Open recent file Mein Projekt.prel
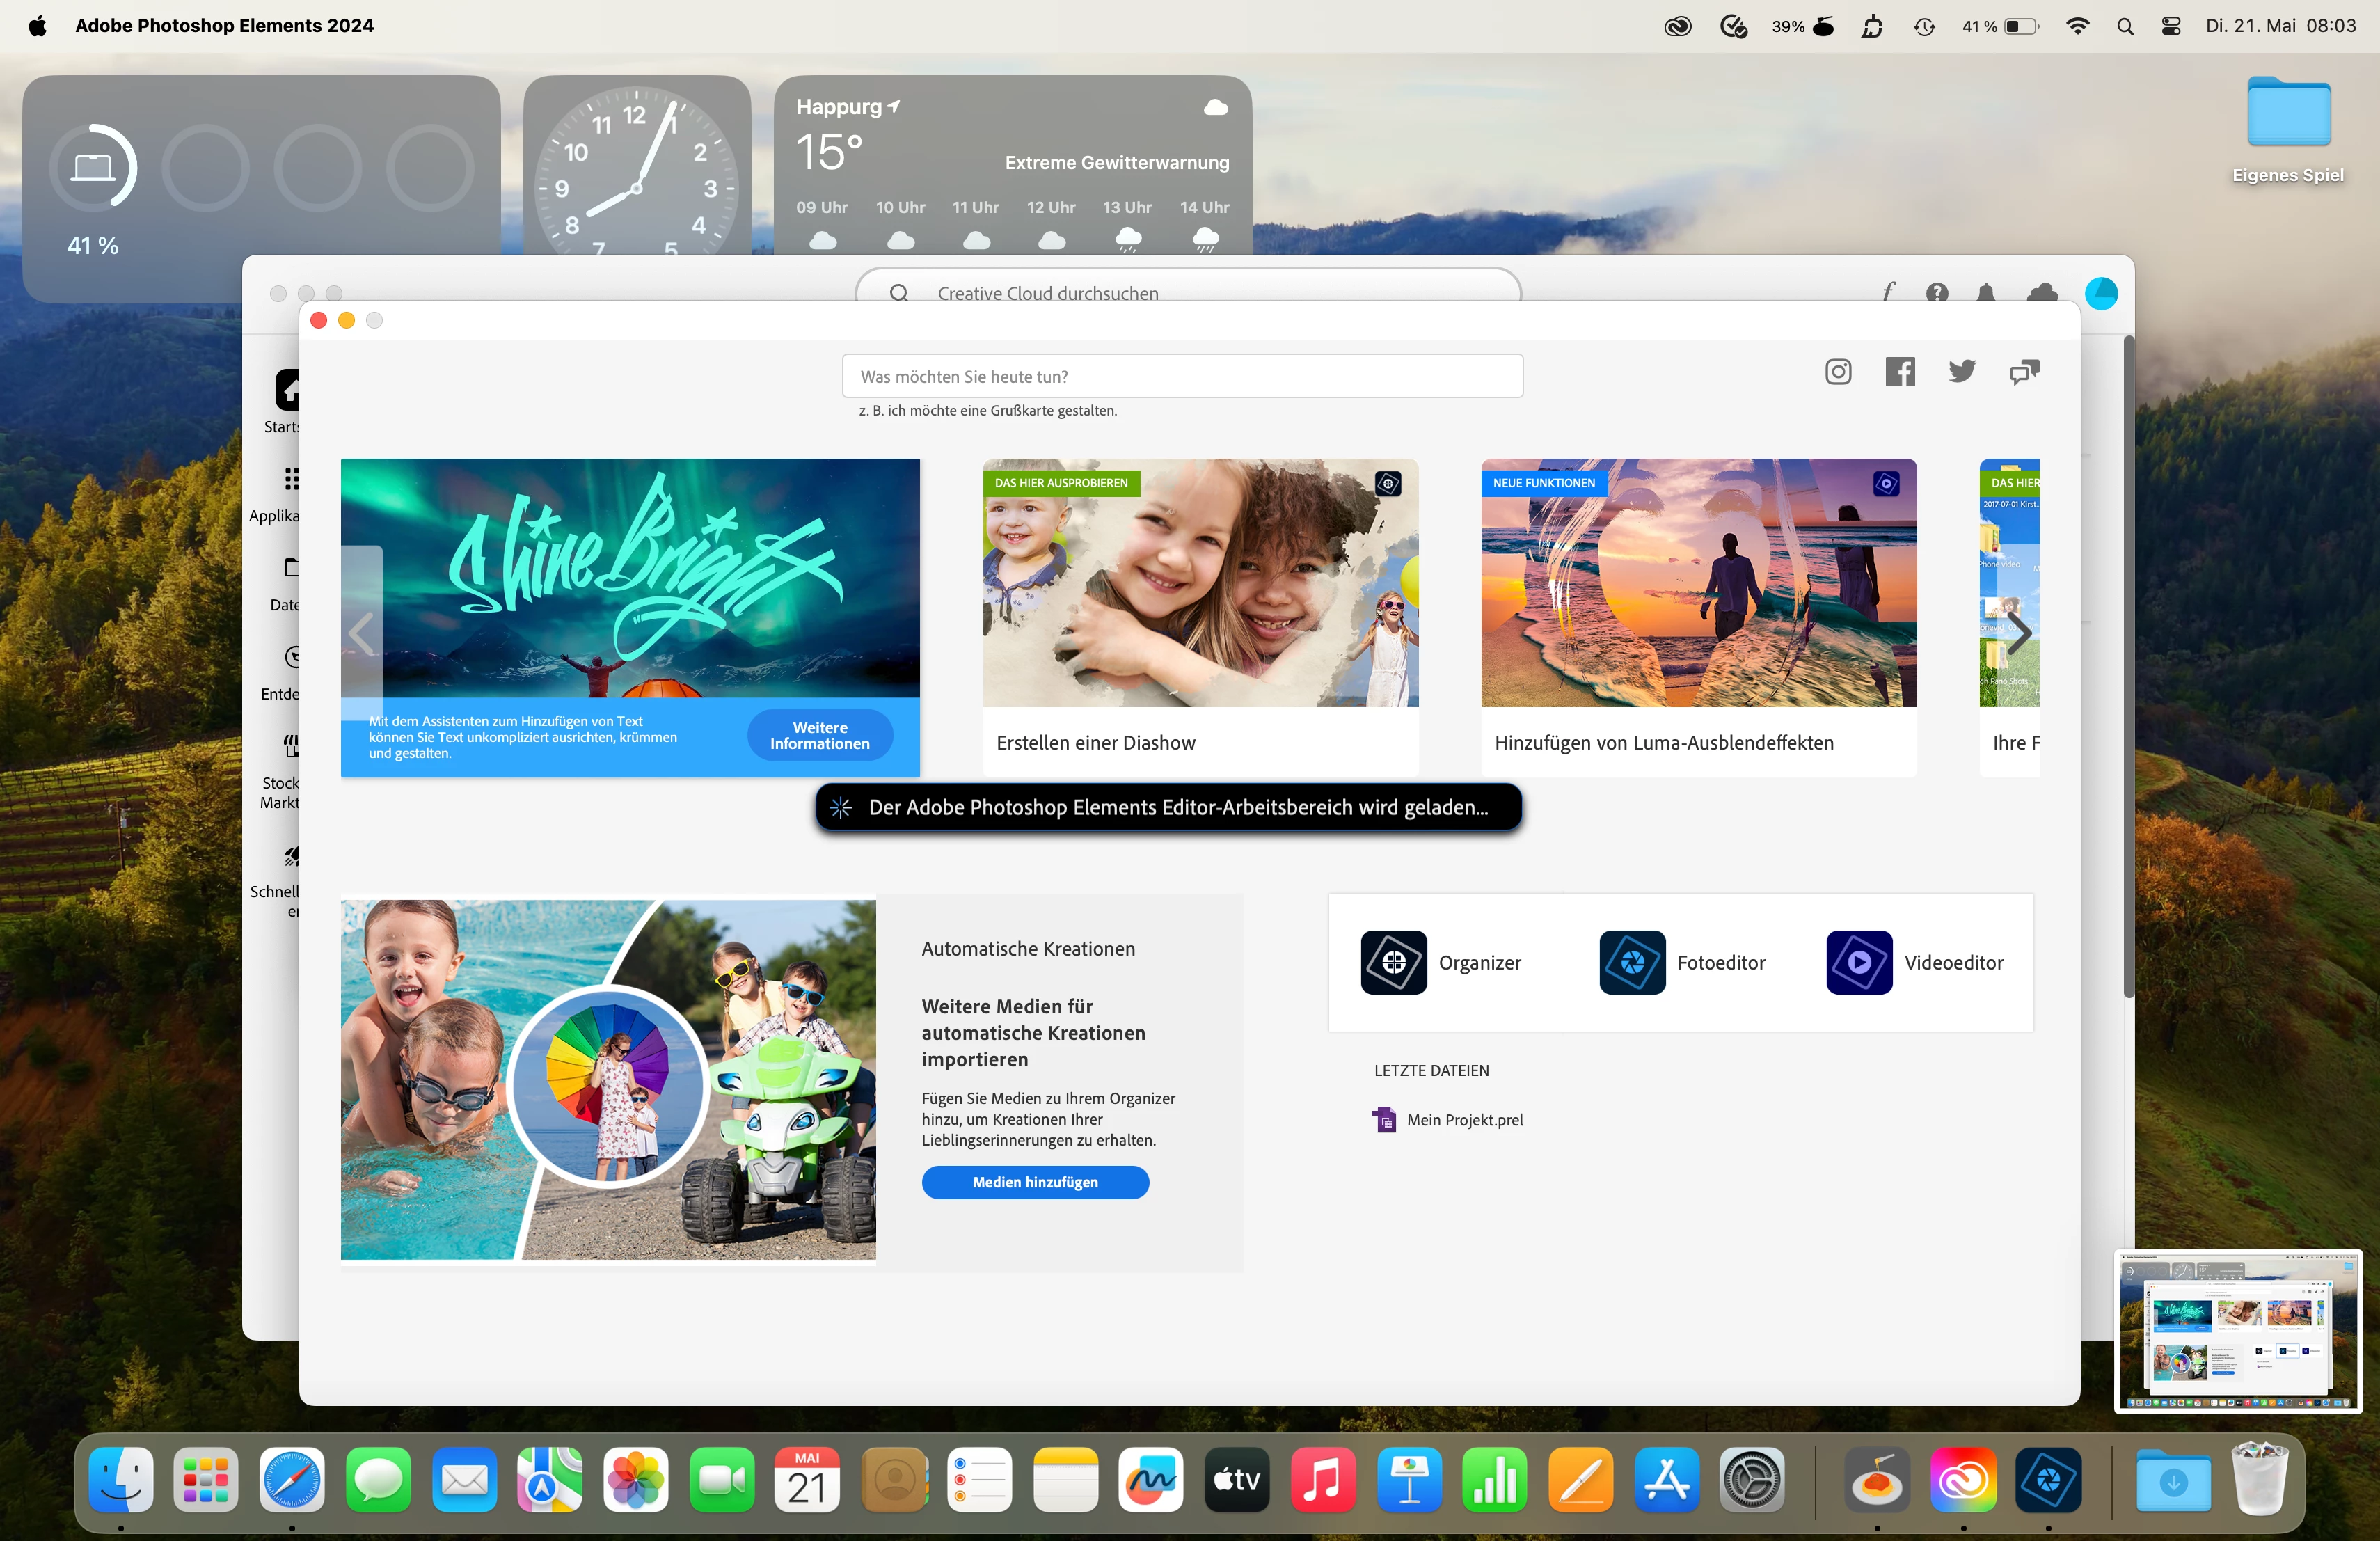 coord(1464,1120)
